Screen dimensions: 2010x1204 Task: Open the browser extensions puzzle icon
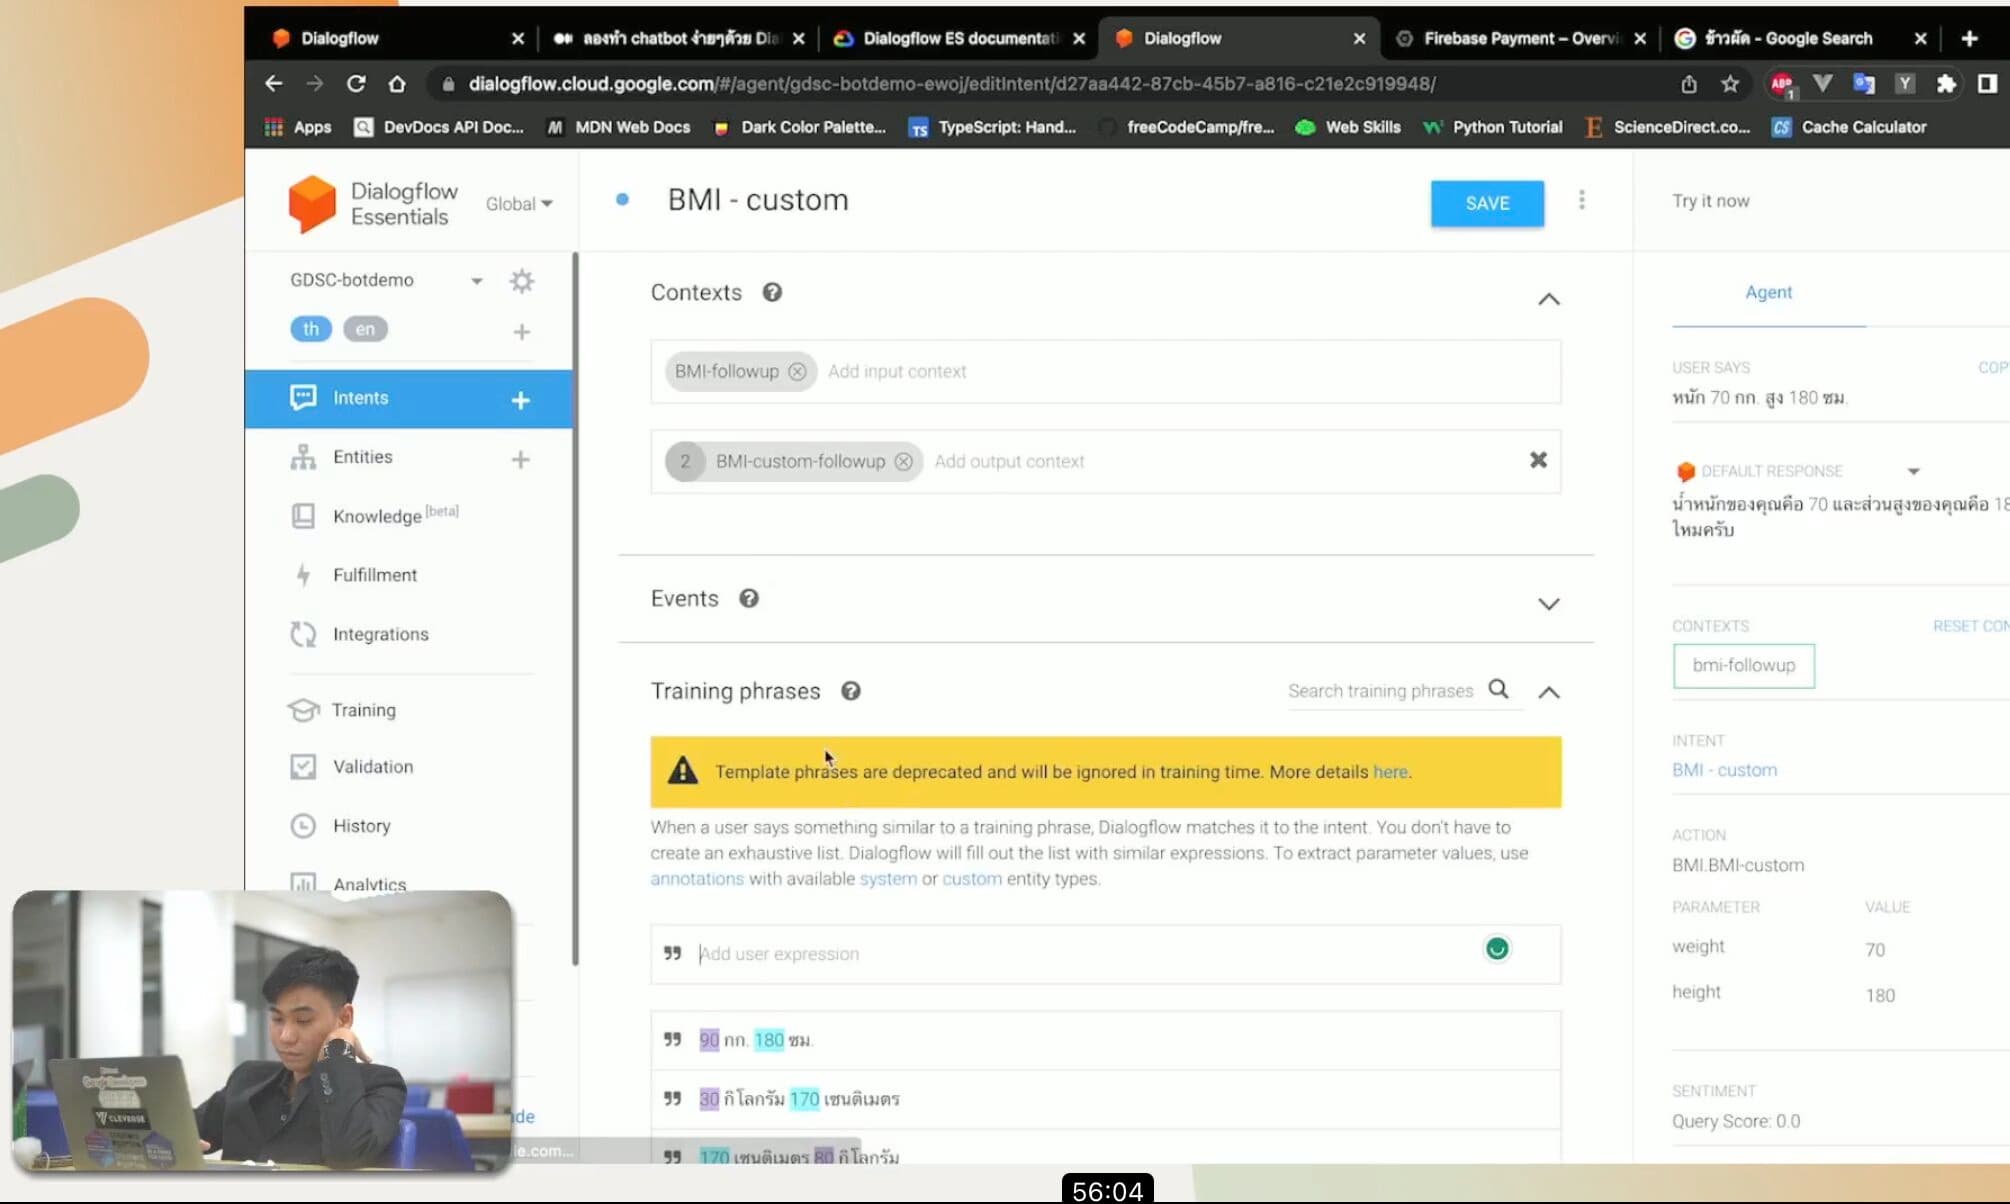1946,84
